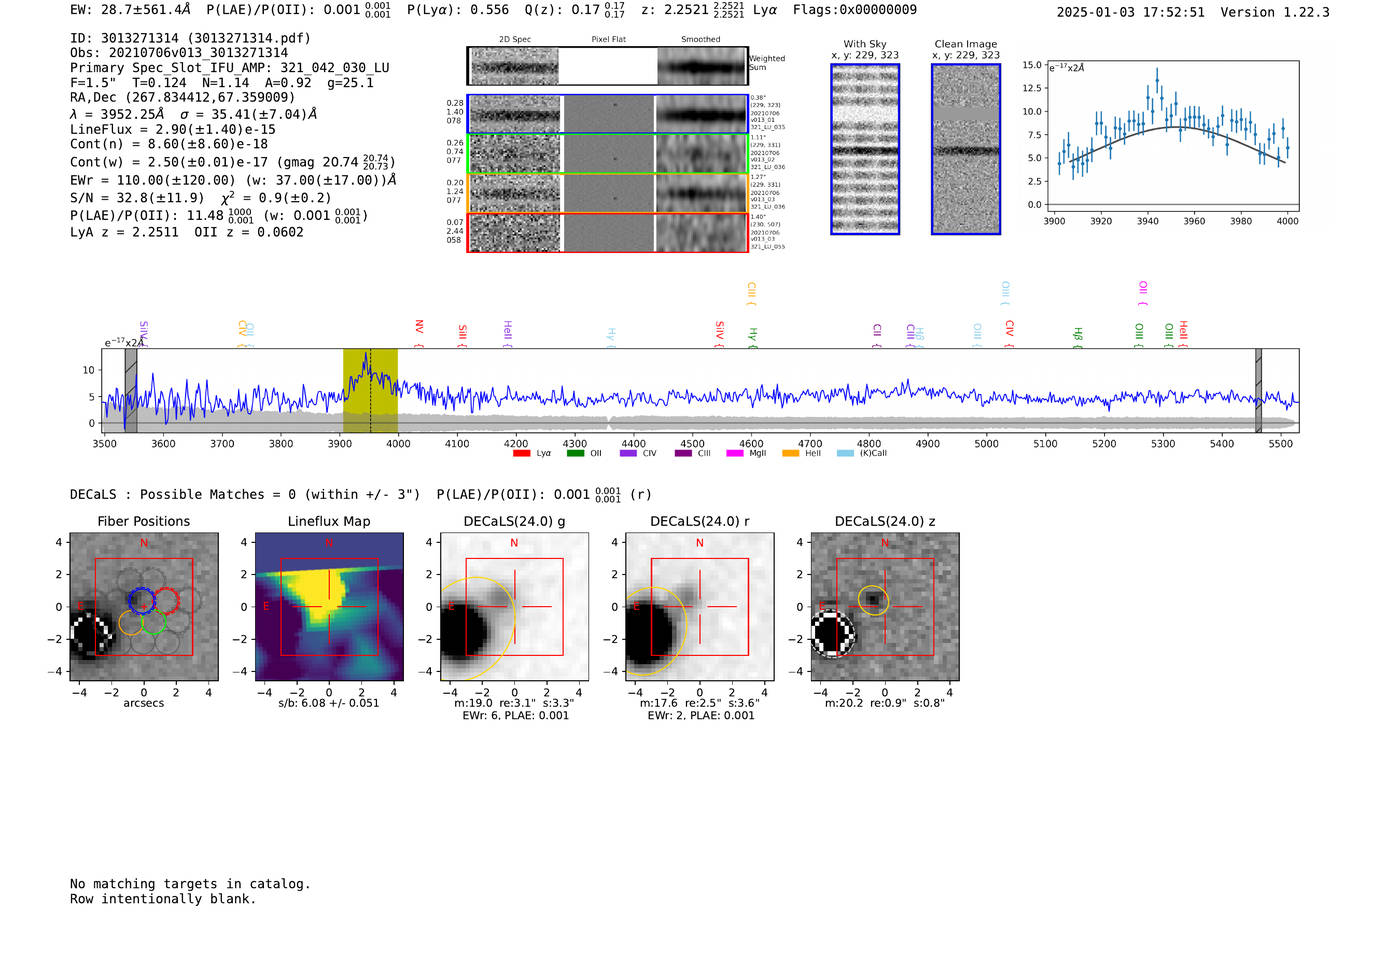Click the purple HeII line marker label
Image resolution: width=1400 pixels, height=953 pixels.
tap(507, 330)
